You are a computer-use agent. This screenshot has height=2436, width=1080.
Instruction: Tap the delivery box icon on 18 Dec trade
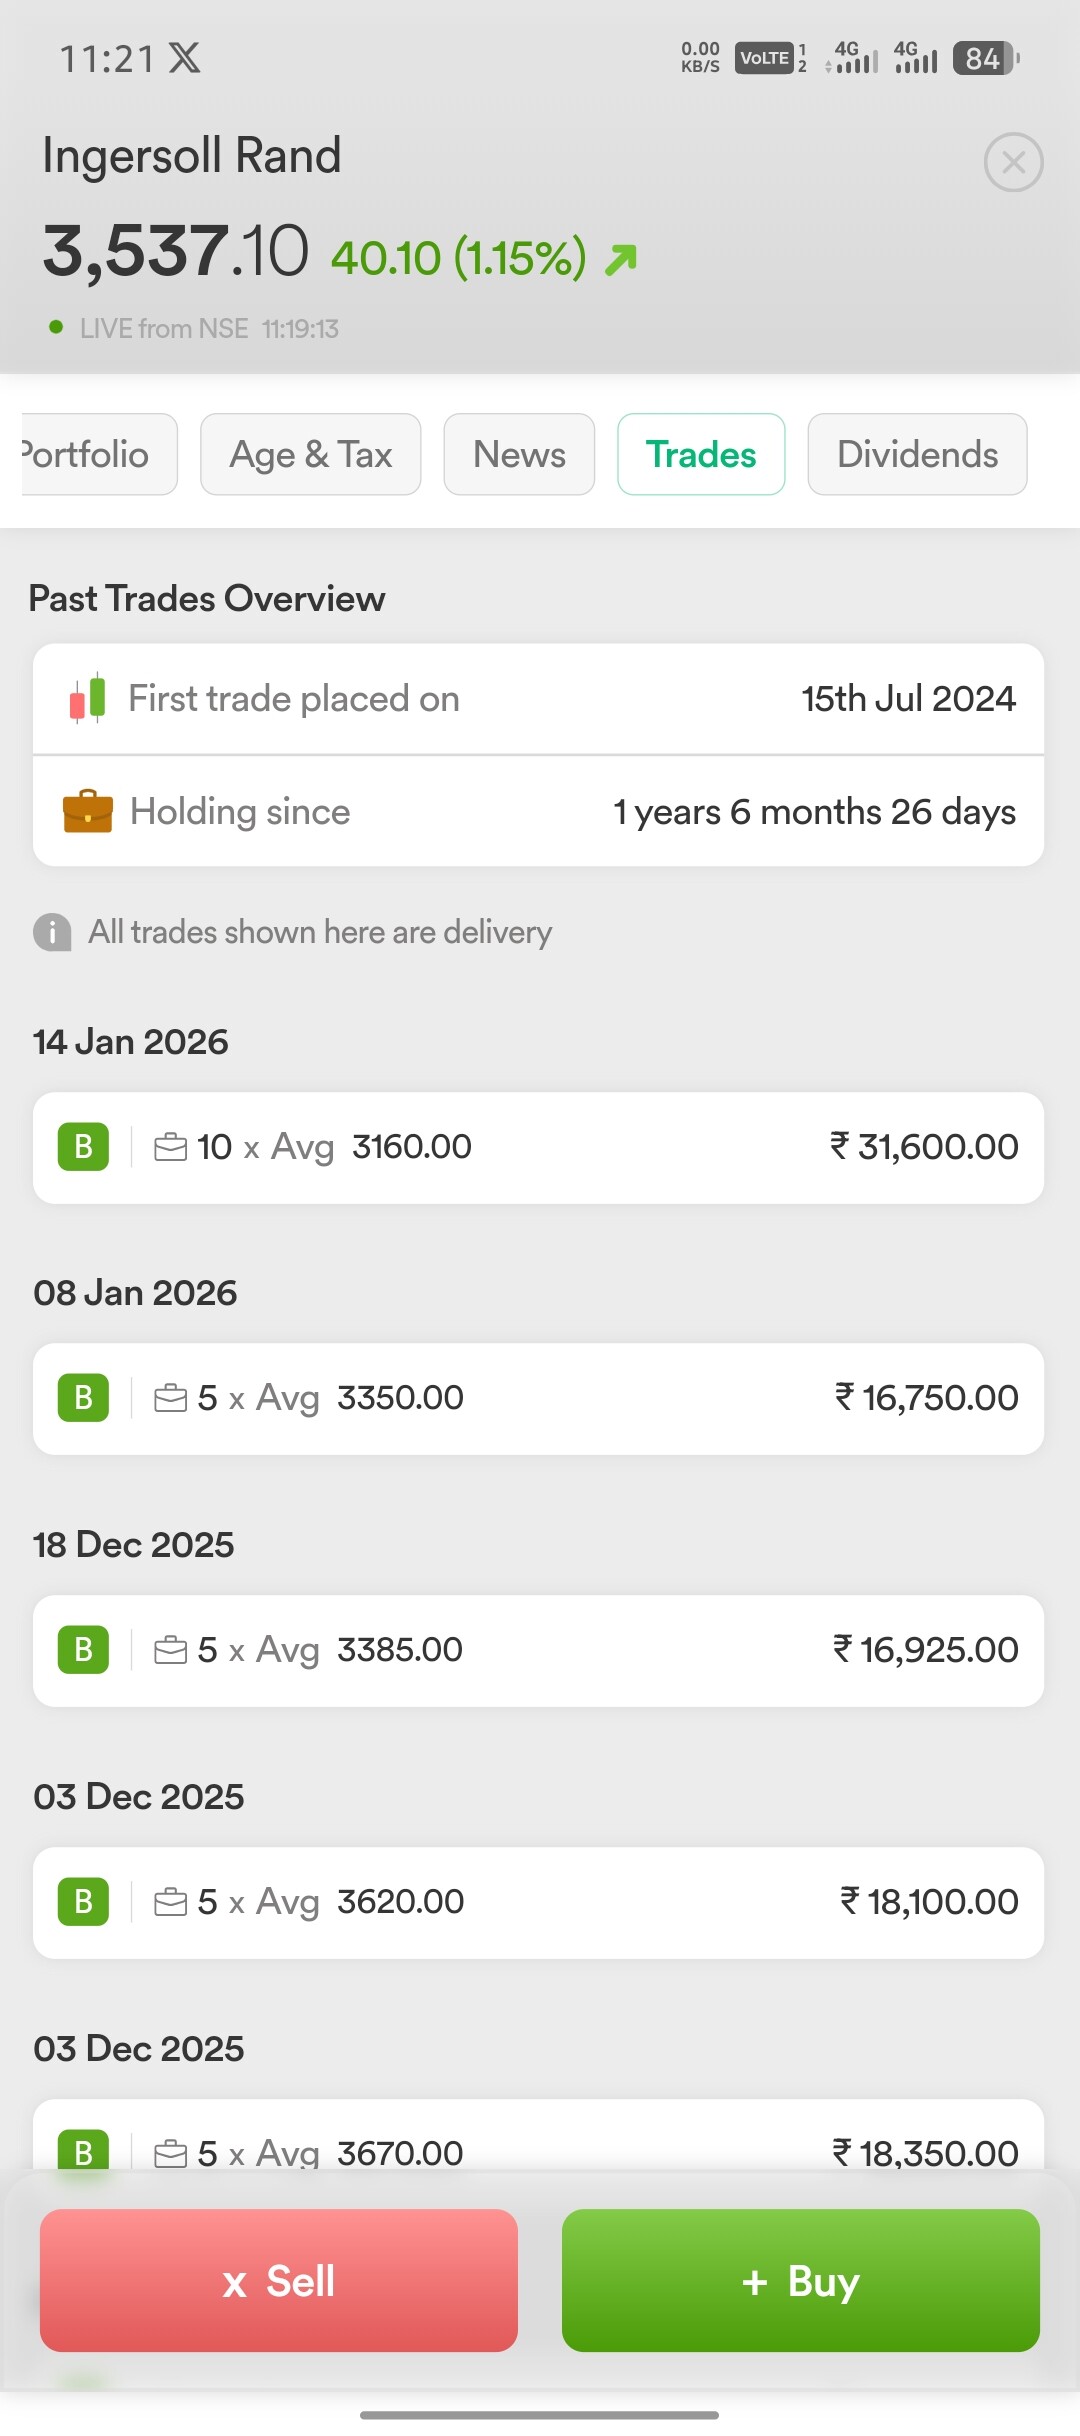pyautogui.click(x=170, y=1649)
